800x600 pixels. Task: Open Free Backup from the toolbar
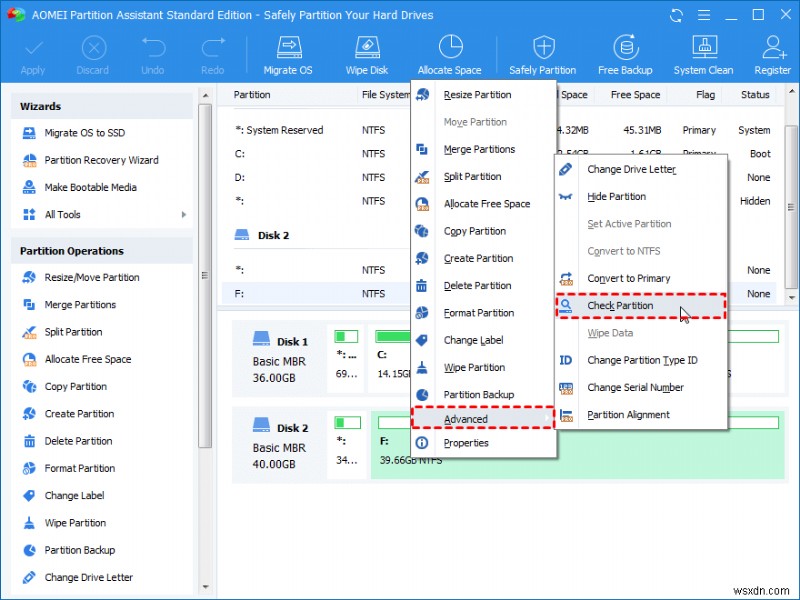pyautogui.click(x=625, y=54)
